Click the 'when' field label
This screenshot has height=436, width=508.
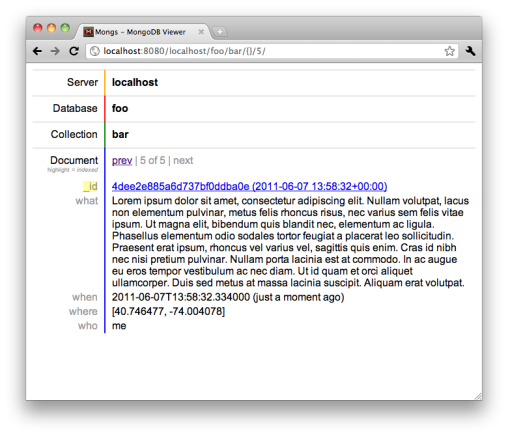pyautogui.click(x=85, y=297)
